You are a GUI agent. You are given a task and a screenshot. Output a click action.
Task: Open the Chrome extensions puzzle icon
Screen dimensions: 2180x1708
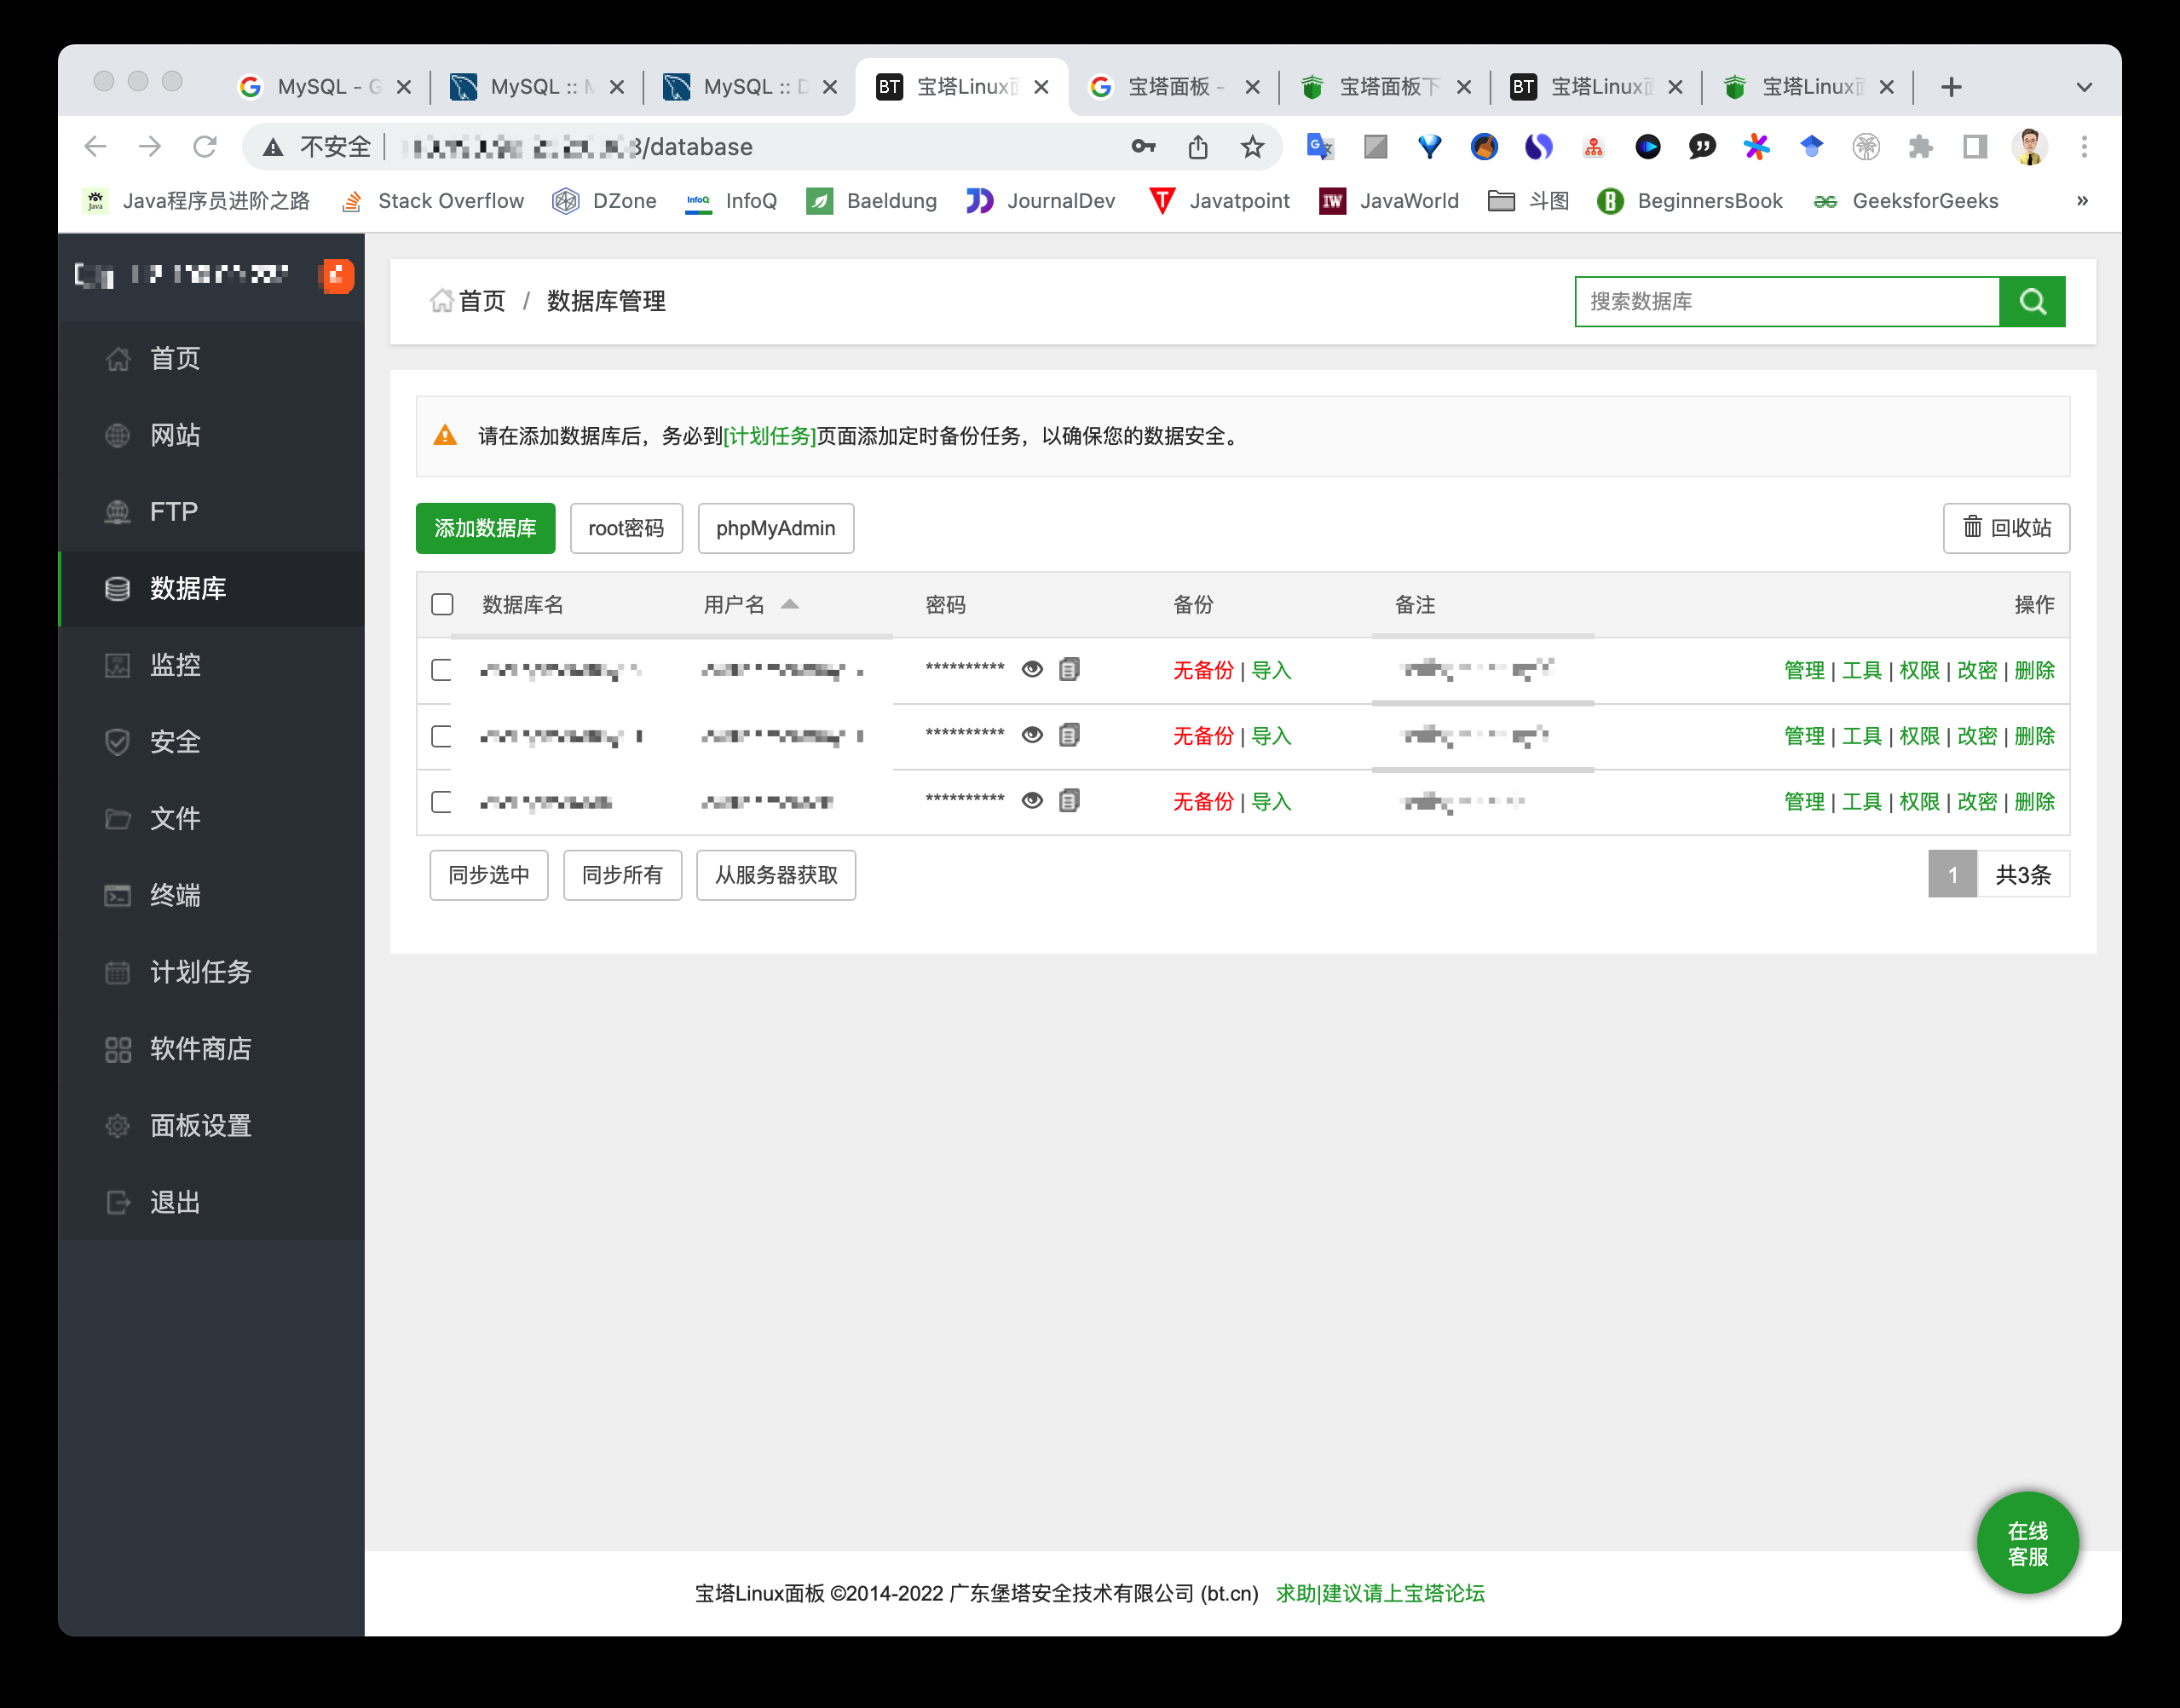click(1919, 147)
